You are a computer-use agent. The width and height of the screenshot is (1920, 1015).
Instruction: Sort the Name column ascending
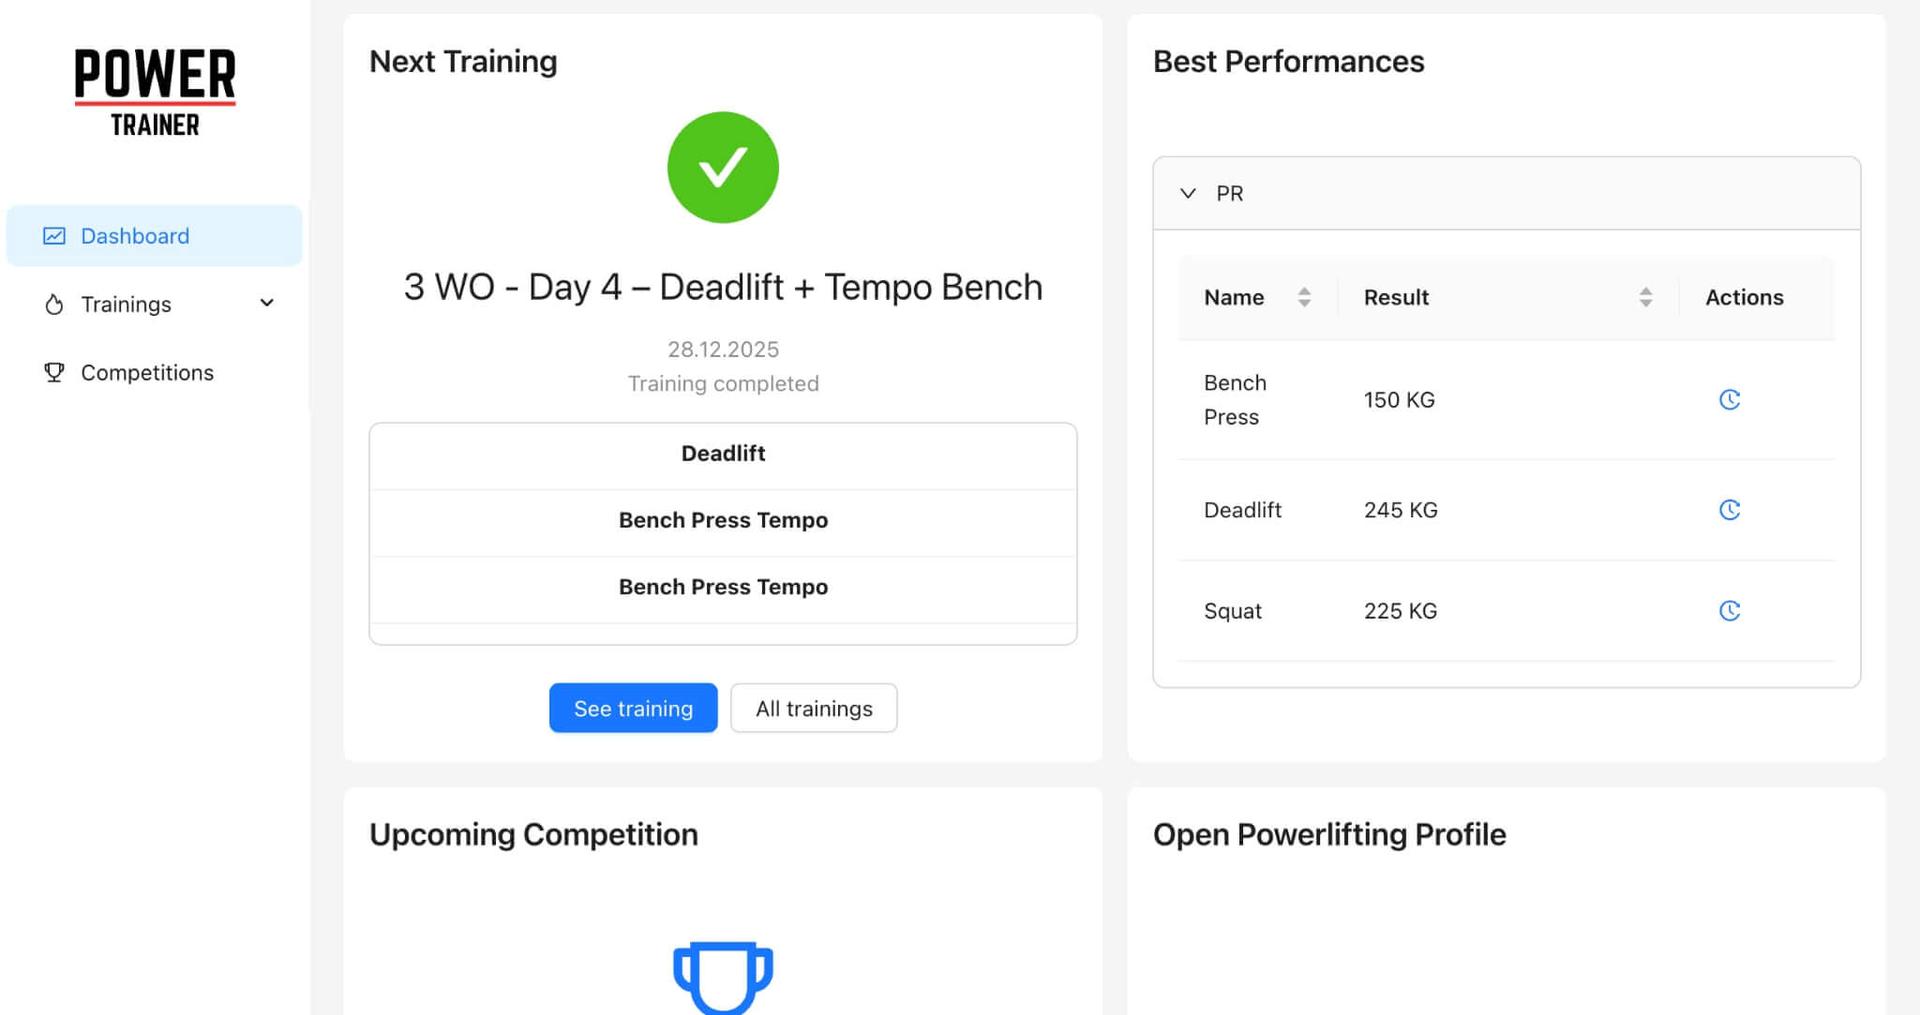[x=1303, y=297]
